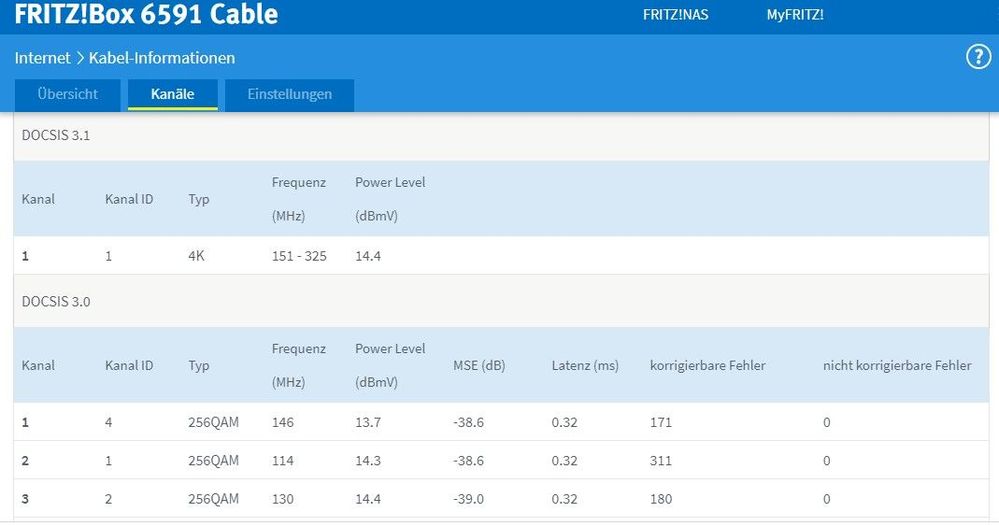Click nicht korrigierbare Fehler column header
Screen dimensions: 999x525
(897, 366)
